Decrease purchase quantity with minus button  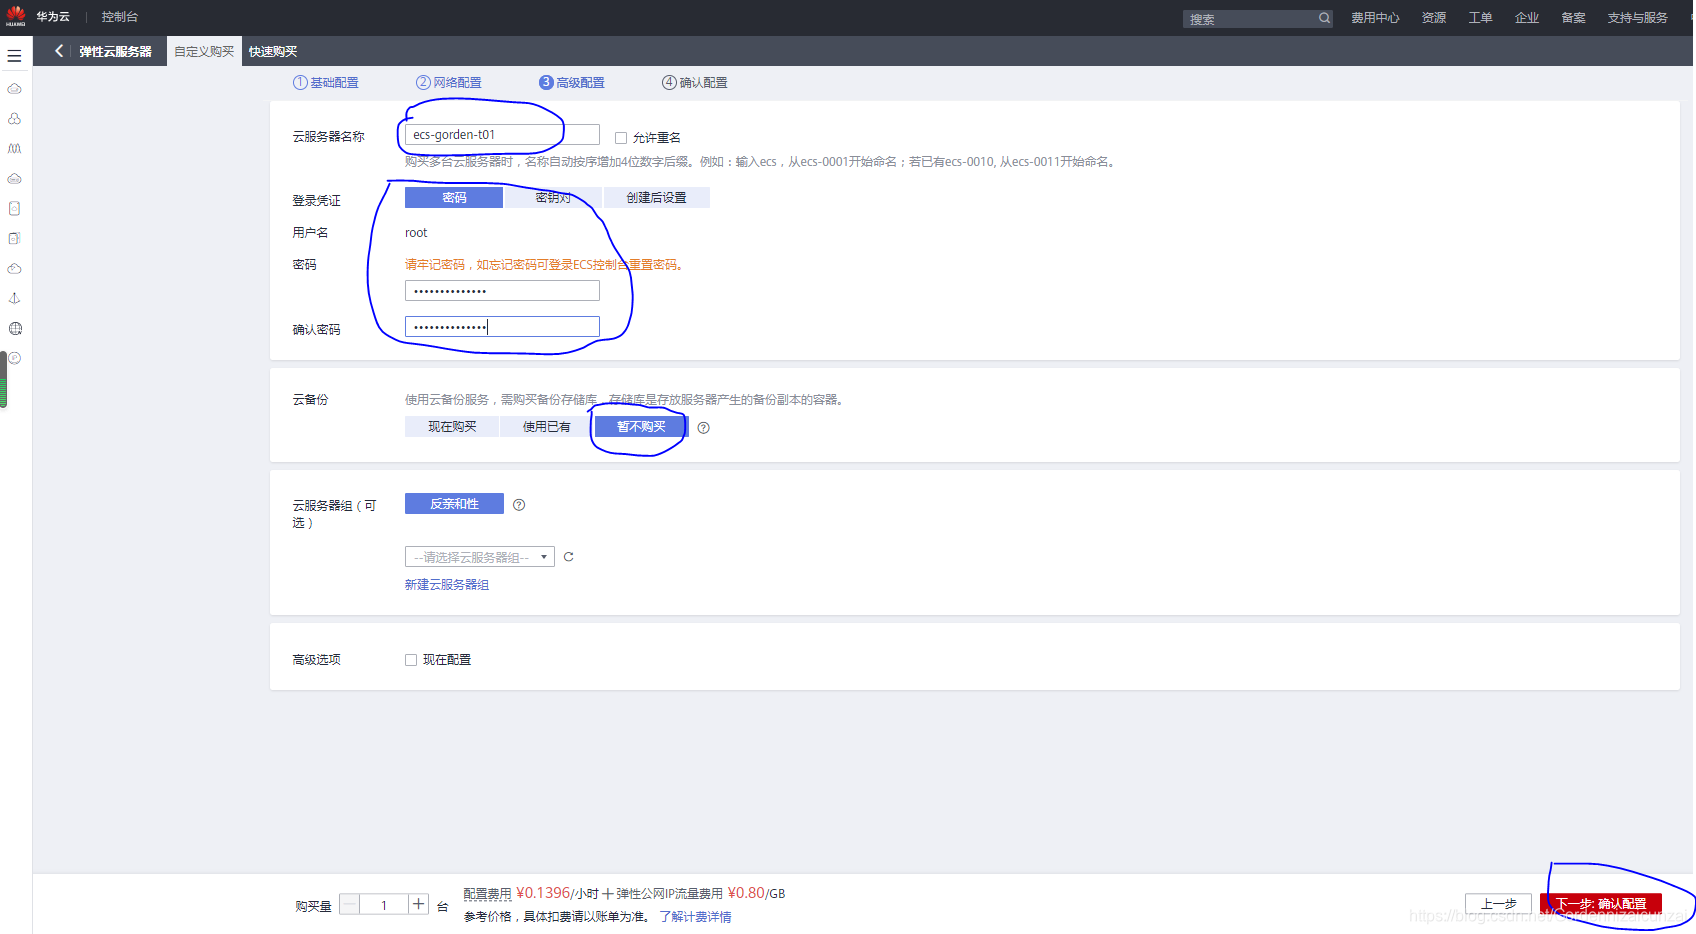point(350,904)
